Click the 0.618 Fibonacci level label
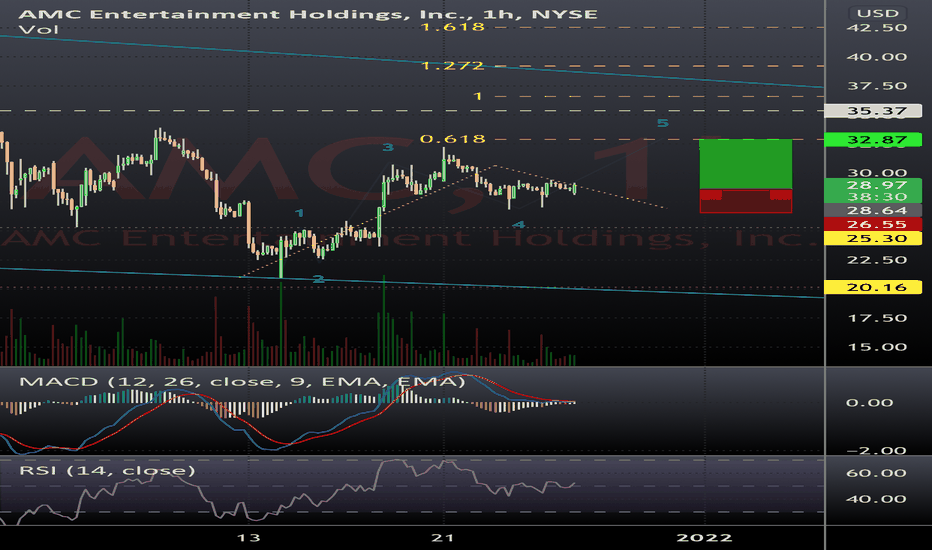This screenshot has width=932, height=550. [452, 139]
